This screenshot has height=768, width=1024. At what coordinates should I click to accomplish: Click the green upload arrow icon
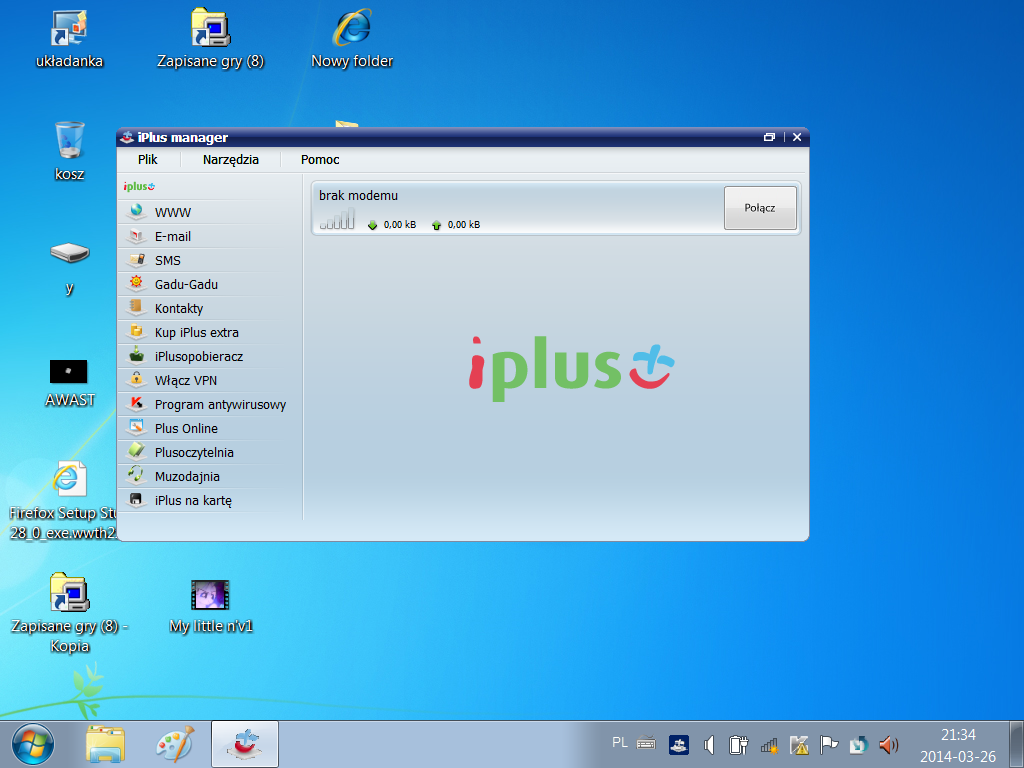tap(436, 225)
